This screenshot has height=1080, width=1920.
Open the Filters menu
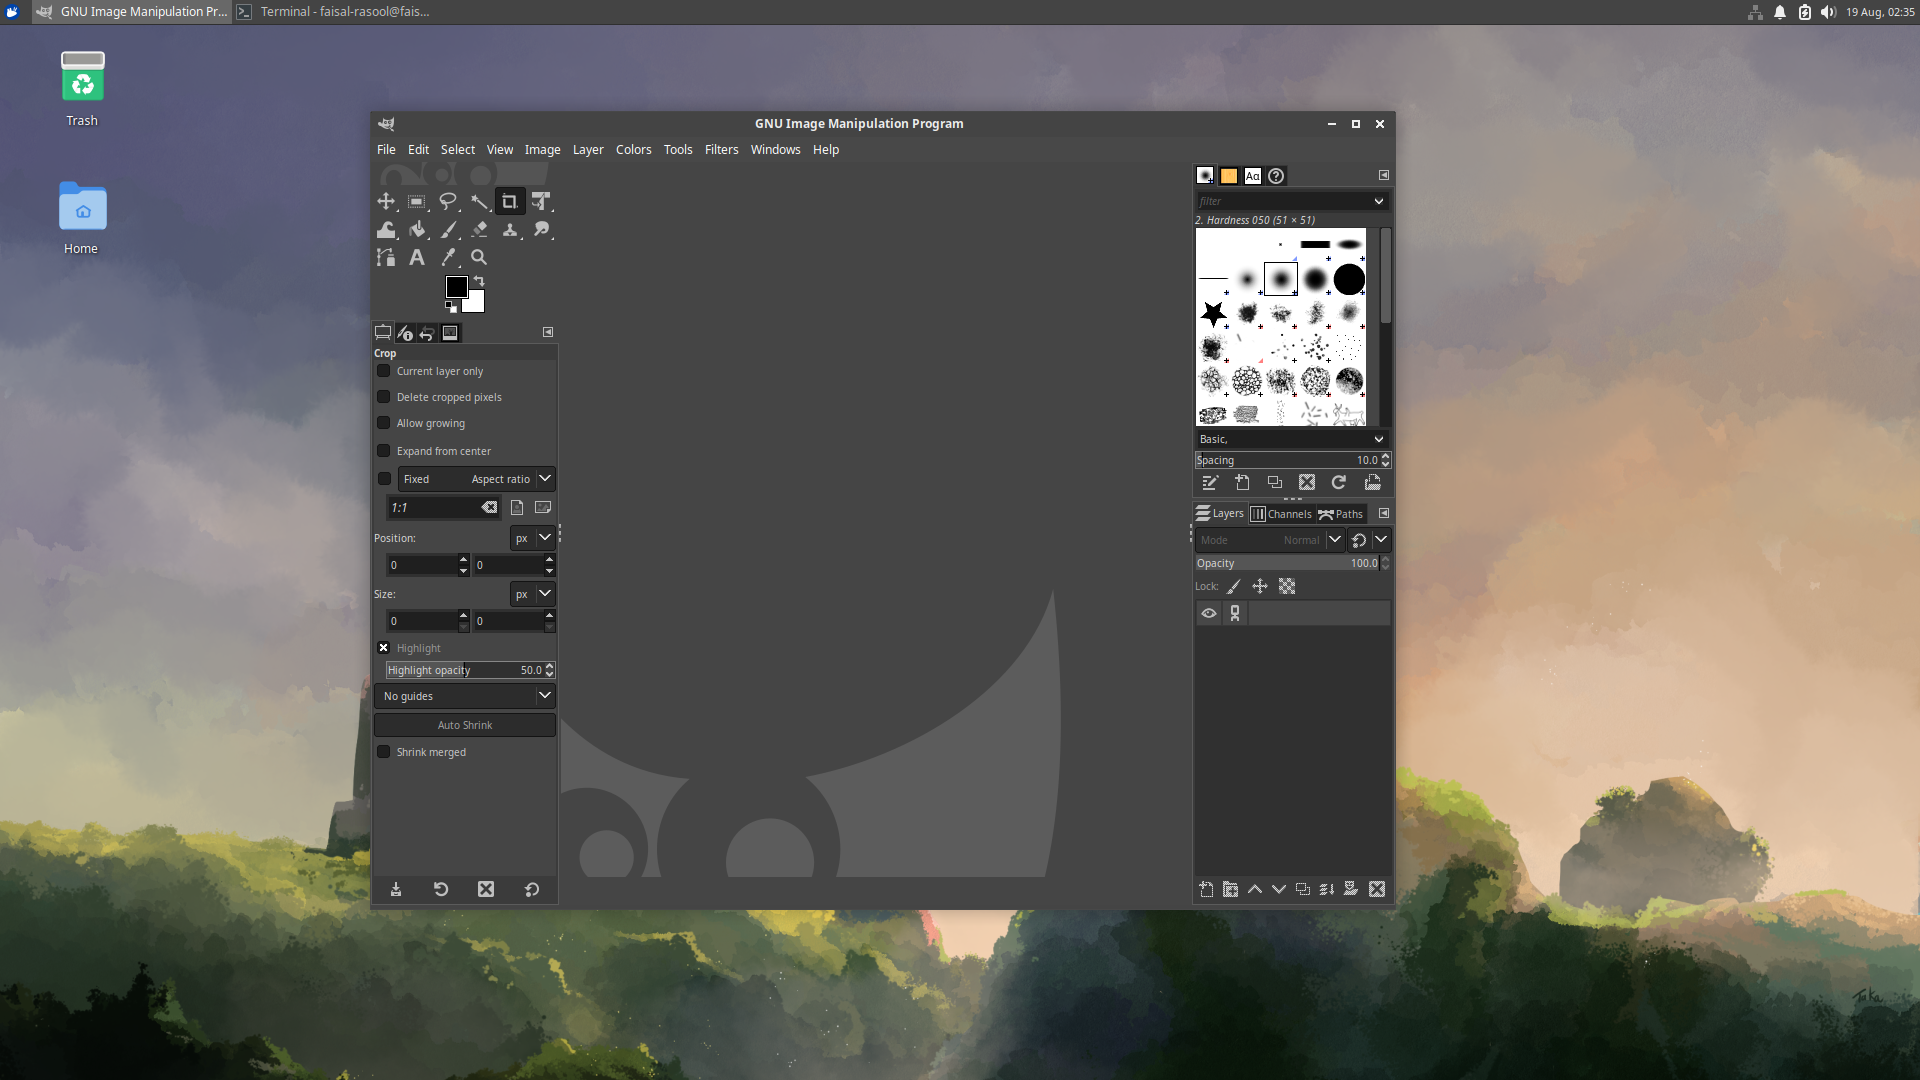click(x=721, y=149)
